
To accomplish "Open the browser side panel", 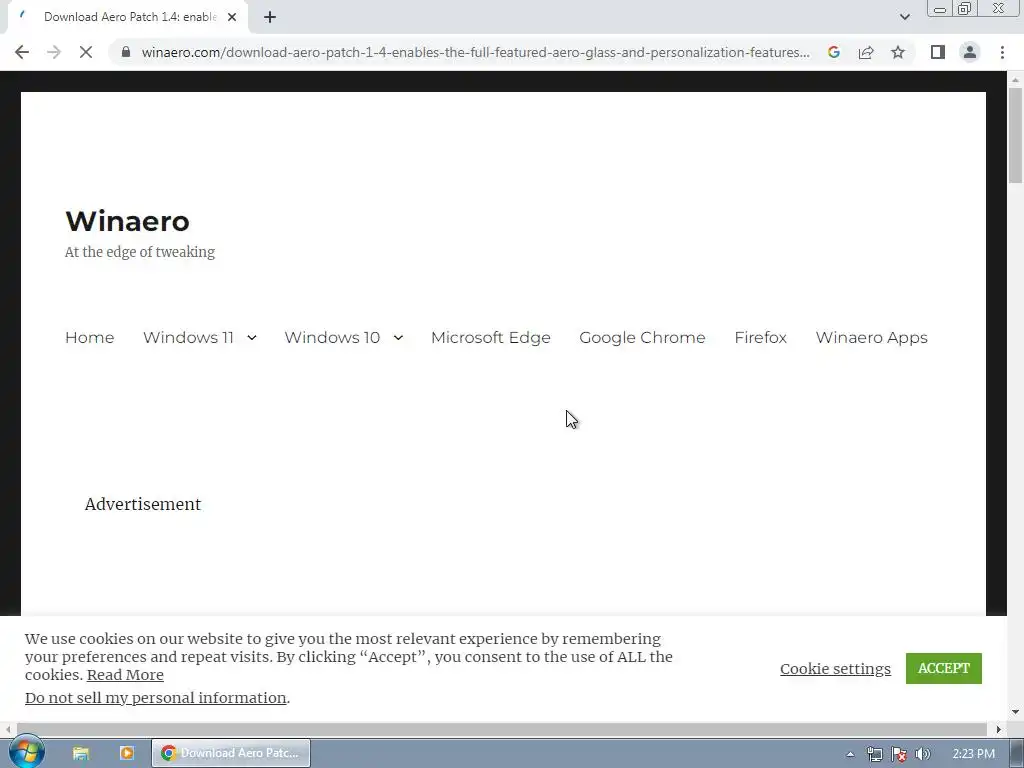I will pos(938,52).
